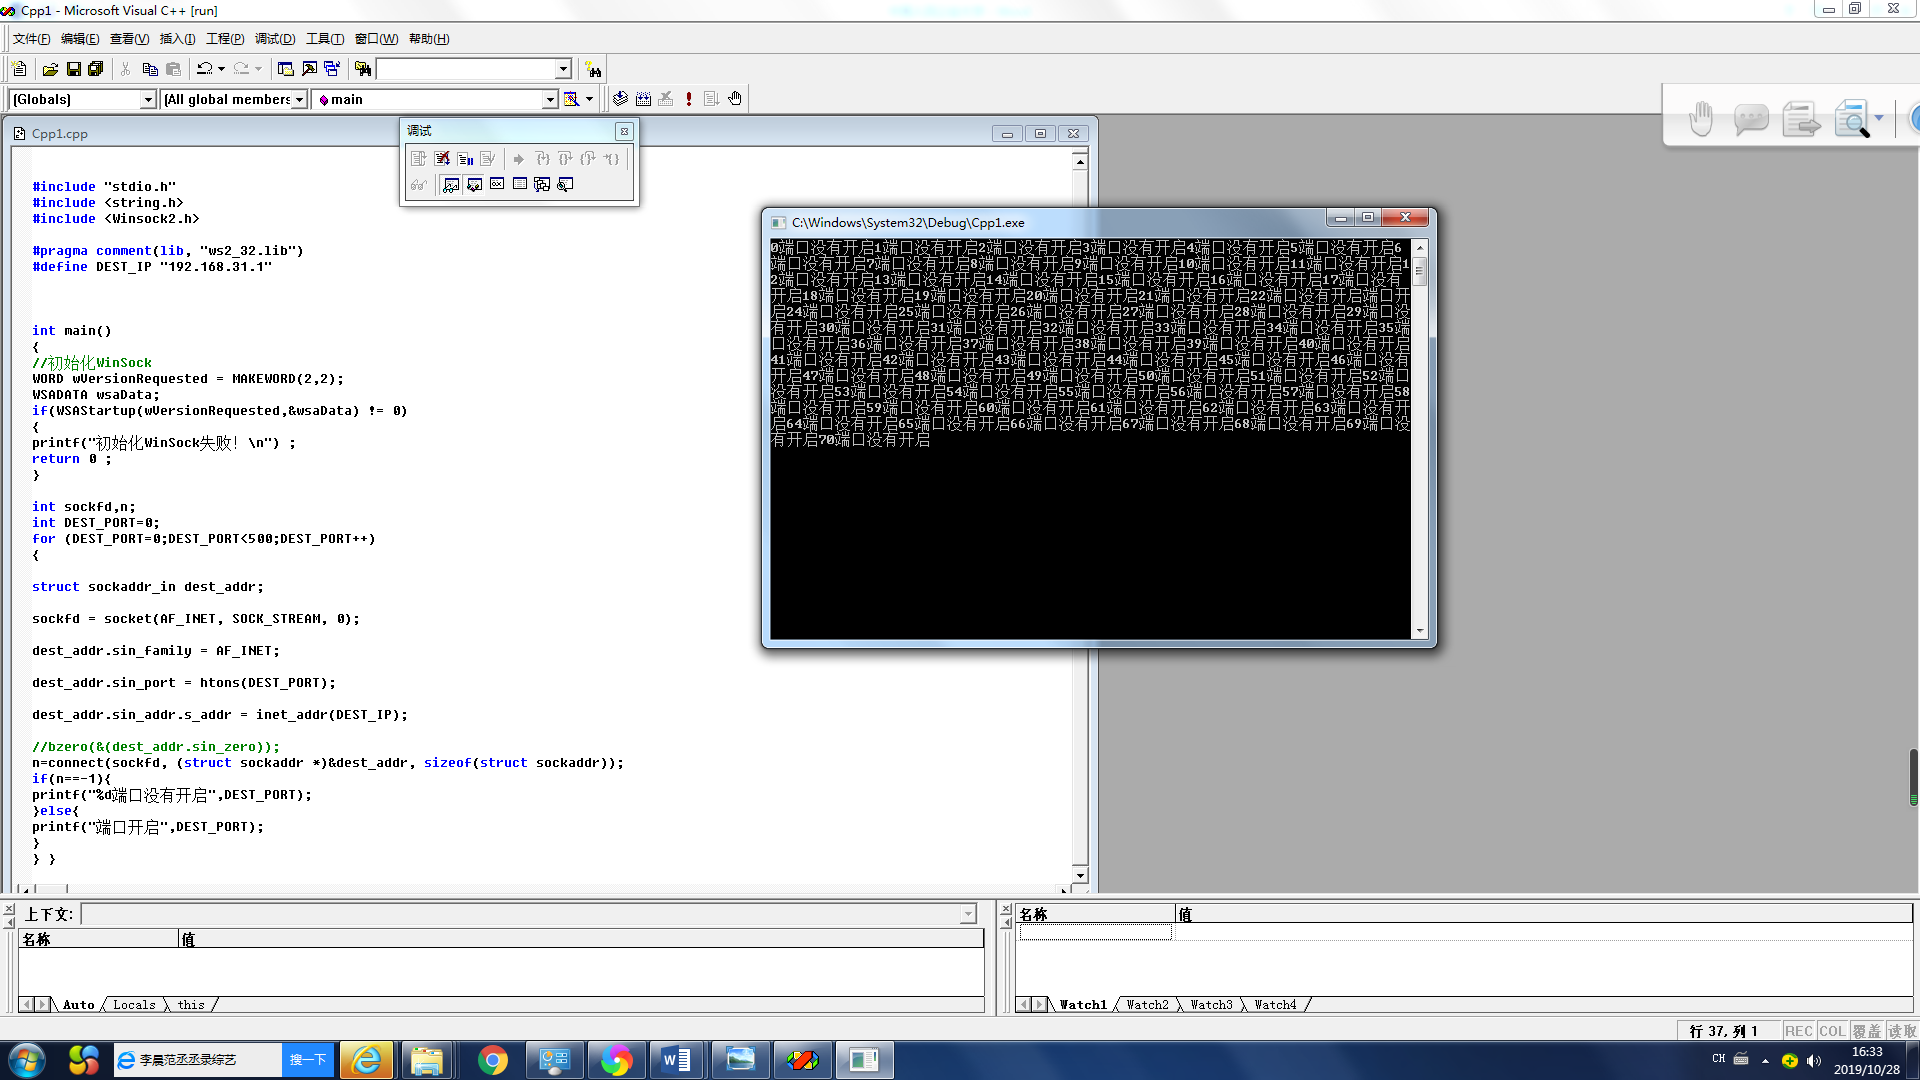Click Break Execution icon in debug toolbar

click(465, 159)
